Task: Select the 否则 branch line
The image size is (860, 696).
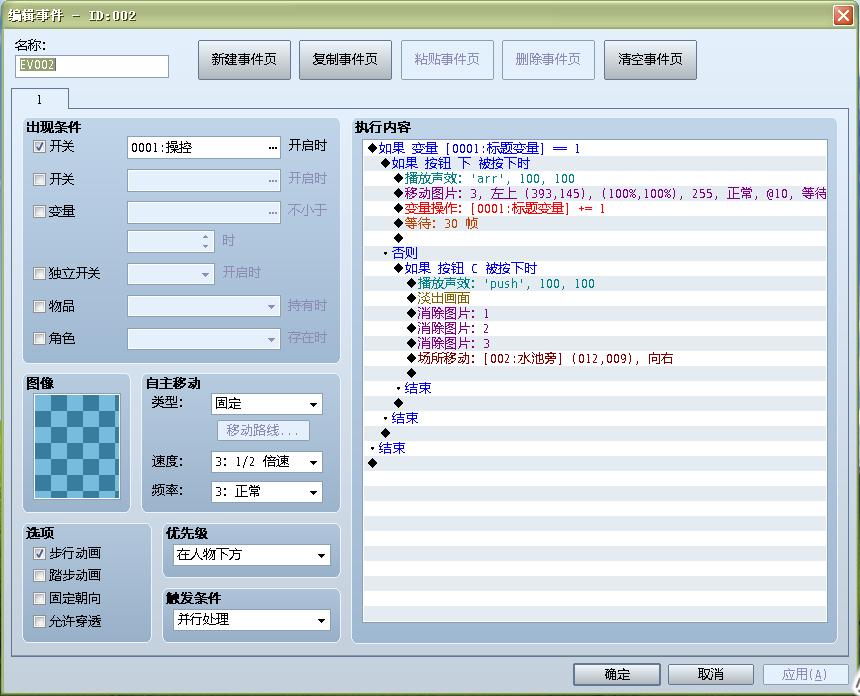Action: tap(595, 253)
